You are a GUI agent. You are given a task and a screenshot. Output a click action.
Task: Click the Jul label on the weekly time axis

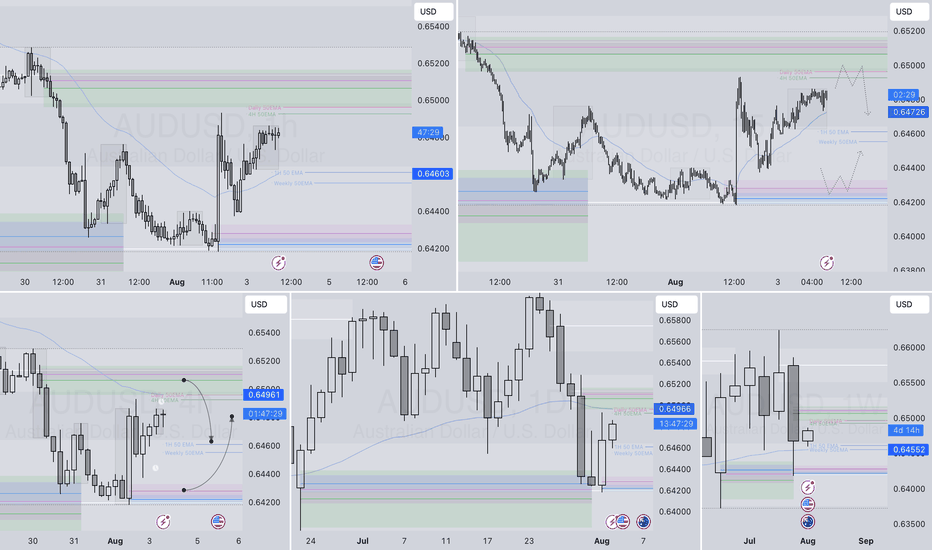[x=749, y=540]
